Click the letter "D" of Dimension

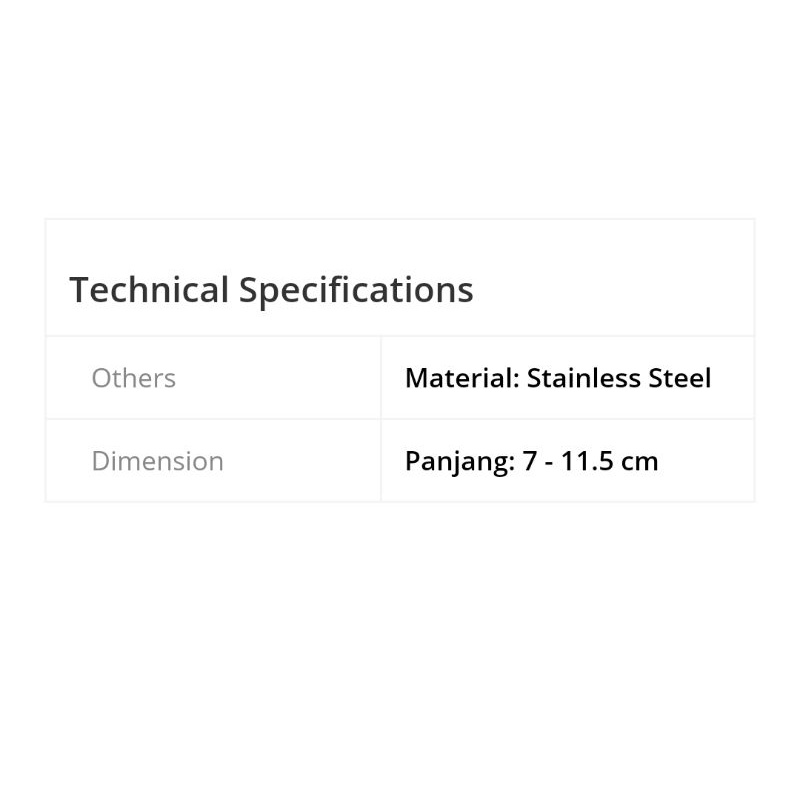pyautogui.click(x=100, y=461)
